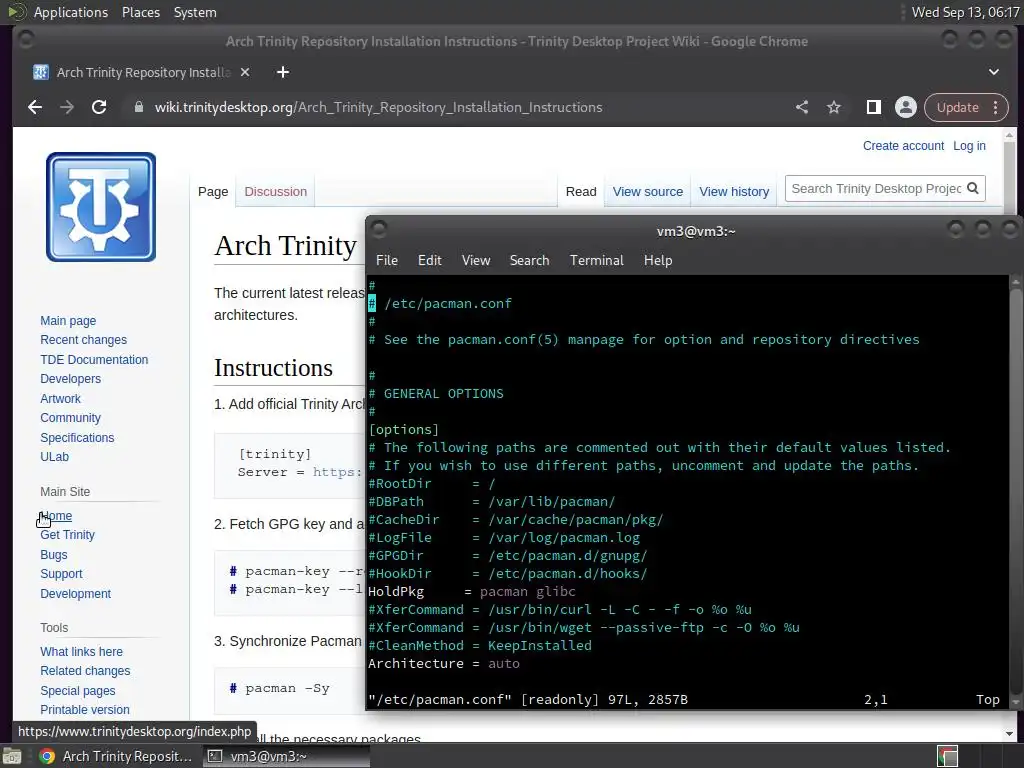
Task: Click What links here tool link
Action: point(82,652)
